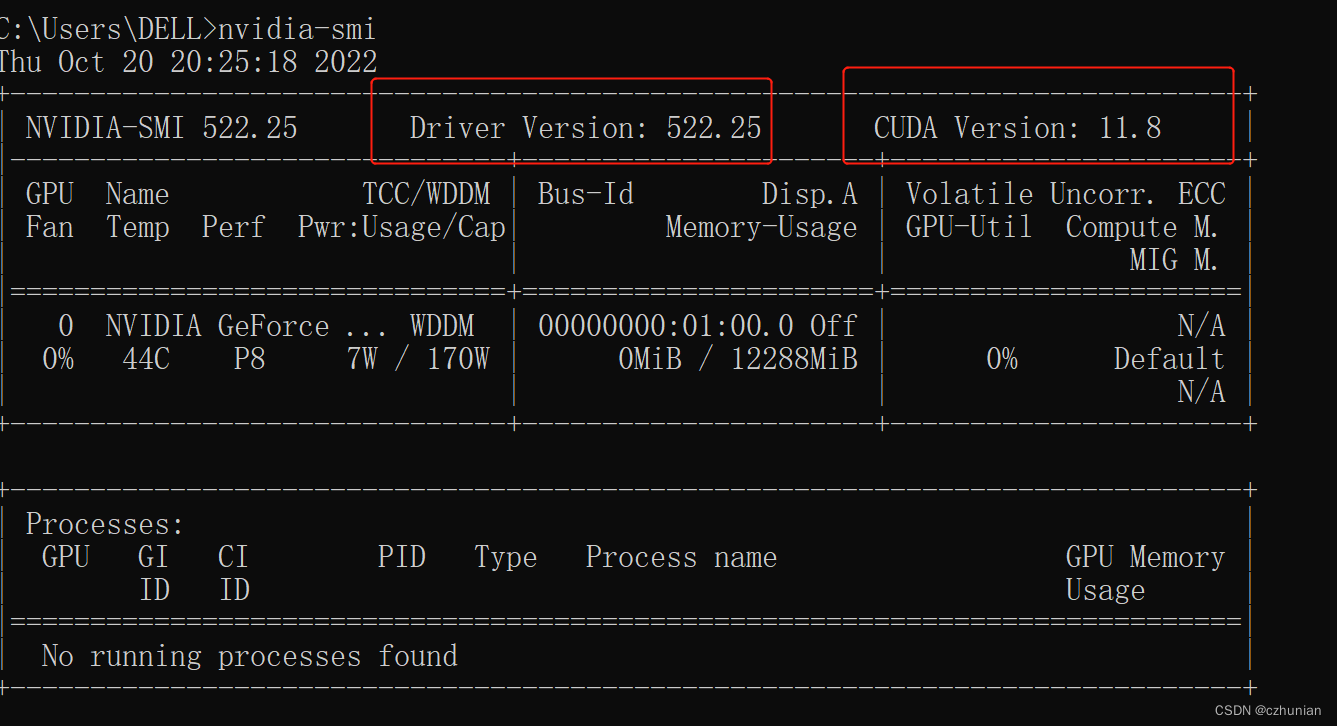Click 'CUDA Version: 11.8' text
The image size is (1337, 726).
click(1017, 128)
